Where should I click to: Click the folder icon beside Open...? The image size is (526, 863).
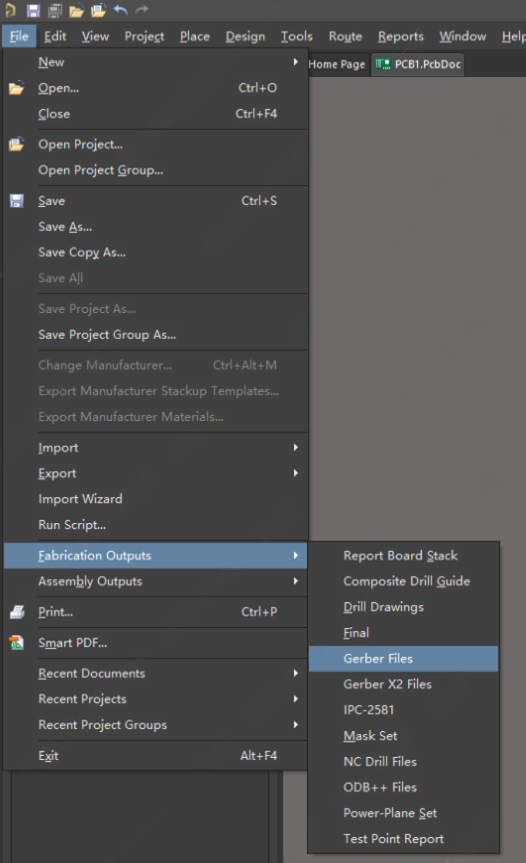pyautogui.click(x=17, y=88)
